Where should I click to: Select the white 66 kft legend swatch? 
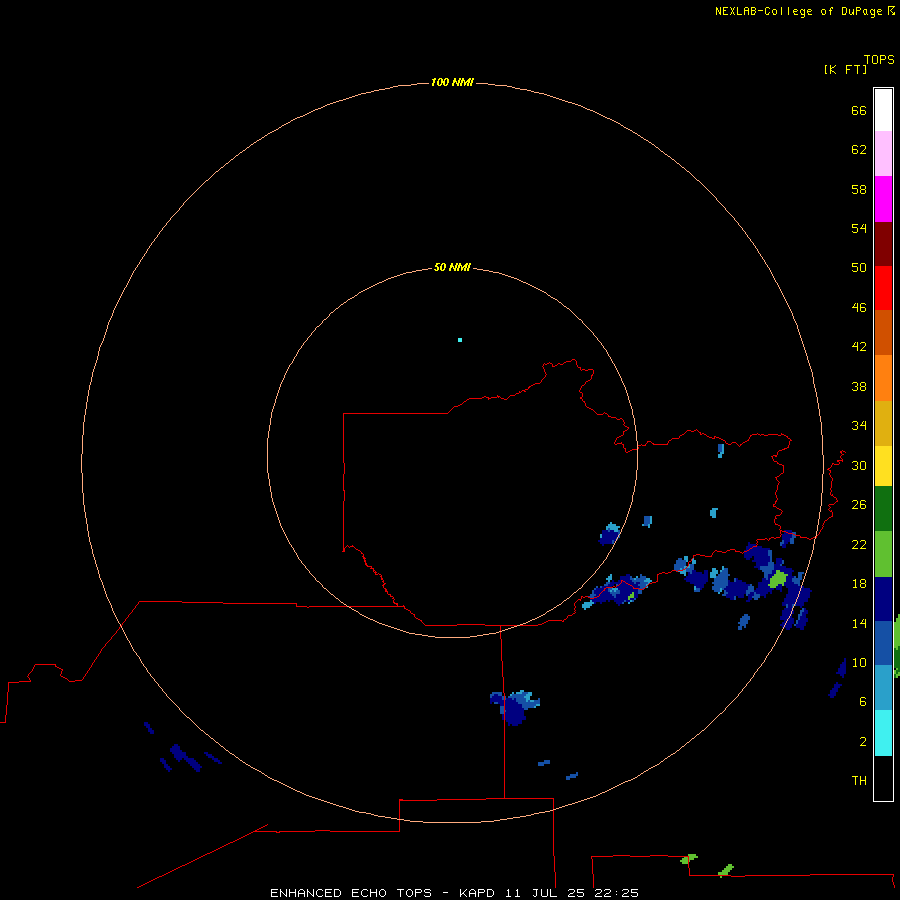(x=883, y=110)
